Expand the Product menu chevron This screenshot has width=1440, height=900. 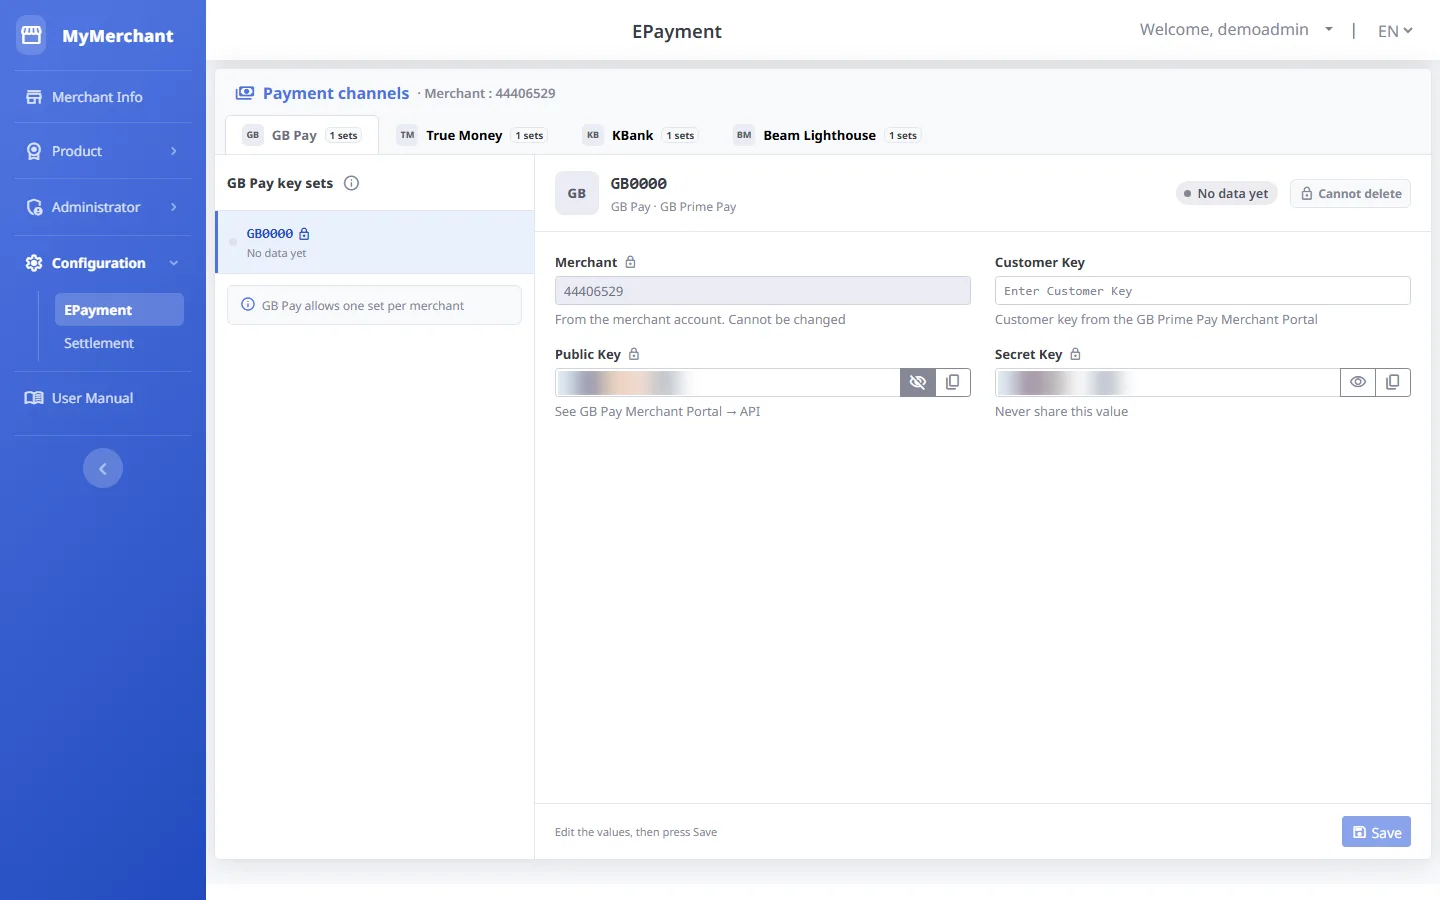(x=174, y=151)
